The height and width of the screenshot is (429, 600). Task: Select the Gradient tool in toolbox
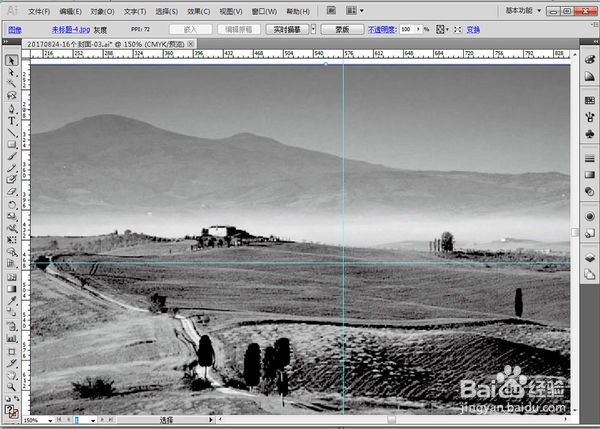(11, 289)
